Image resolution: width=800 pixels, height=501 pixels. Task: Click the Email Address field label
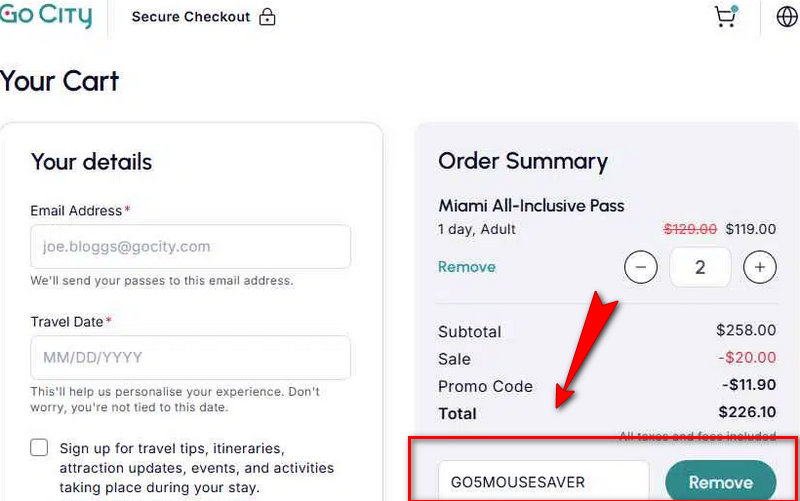[x=76, y=211]
